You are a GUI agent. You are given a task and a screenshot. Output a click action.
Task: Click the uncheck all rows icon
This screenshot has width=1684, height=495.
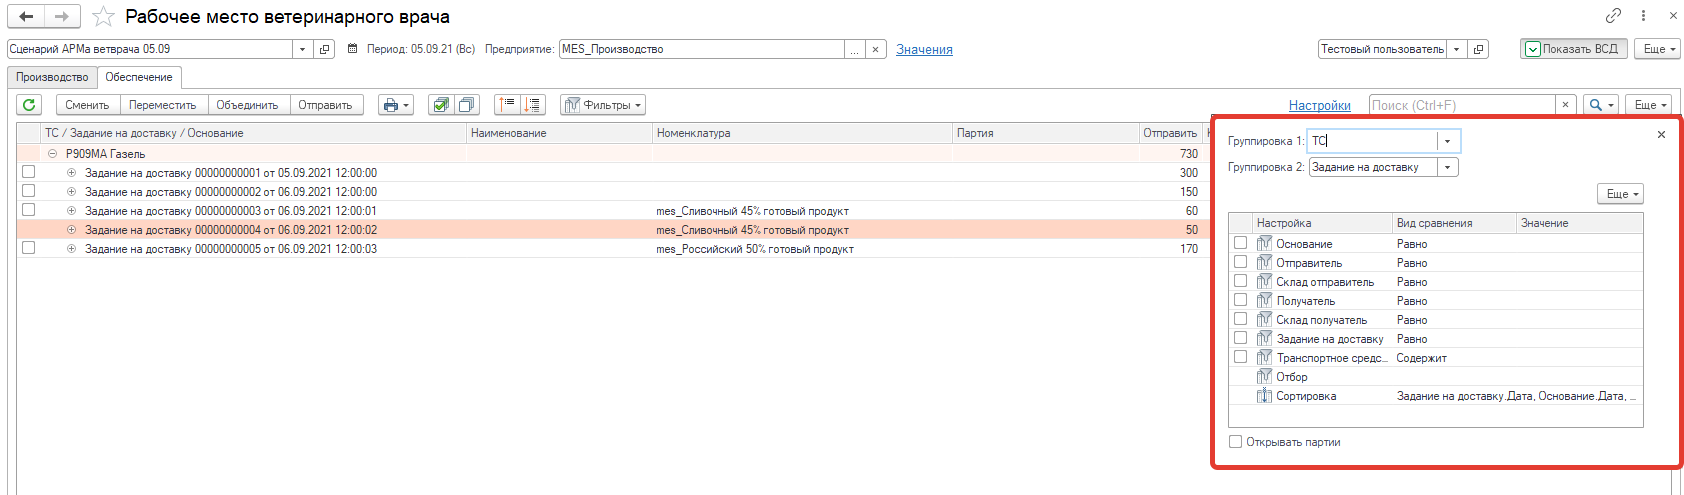click(x=466, y=105)
